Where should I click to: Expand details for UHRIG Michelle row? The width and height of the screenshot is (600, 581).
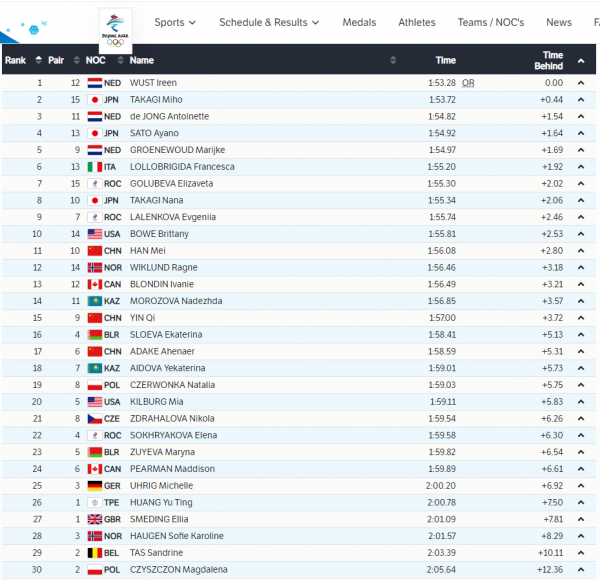point(581,486)
